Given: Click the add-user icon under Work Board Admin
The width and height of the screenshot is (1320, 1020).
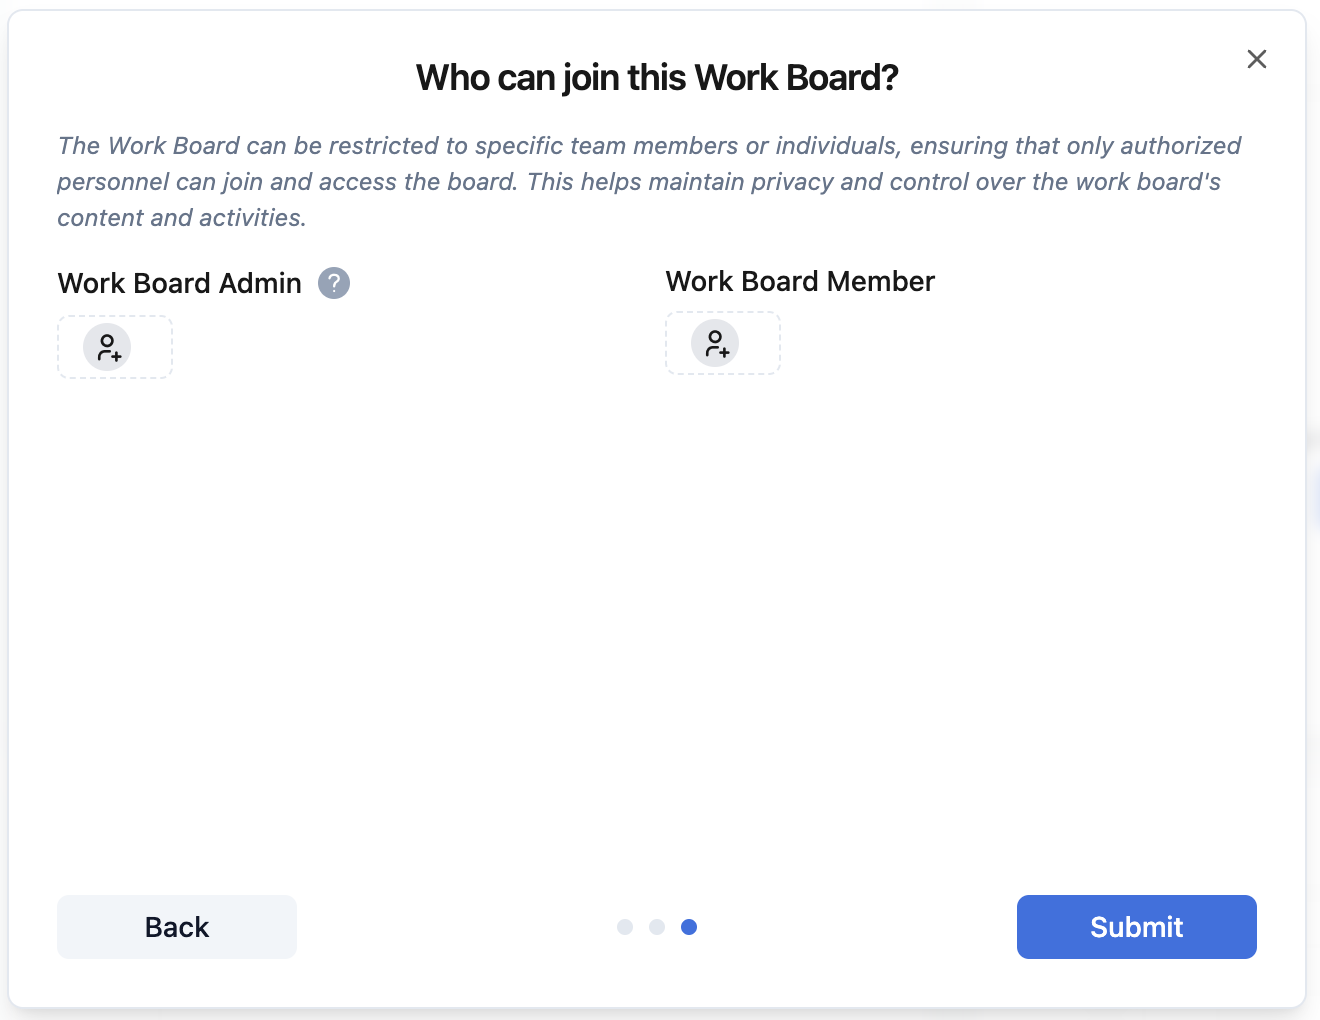Looking at the screenshot, I should [x=107, y=347].
